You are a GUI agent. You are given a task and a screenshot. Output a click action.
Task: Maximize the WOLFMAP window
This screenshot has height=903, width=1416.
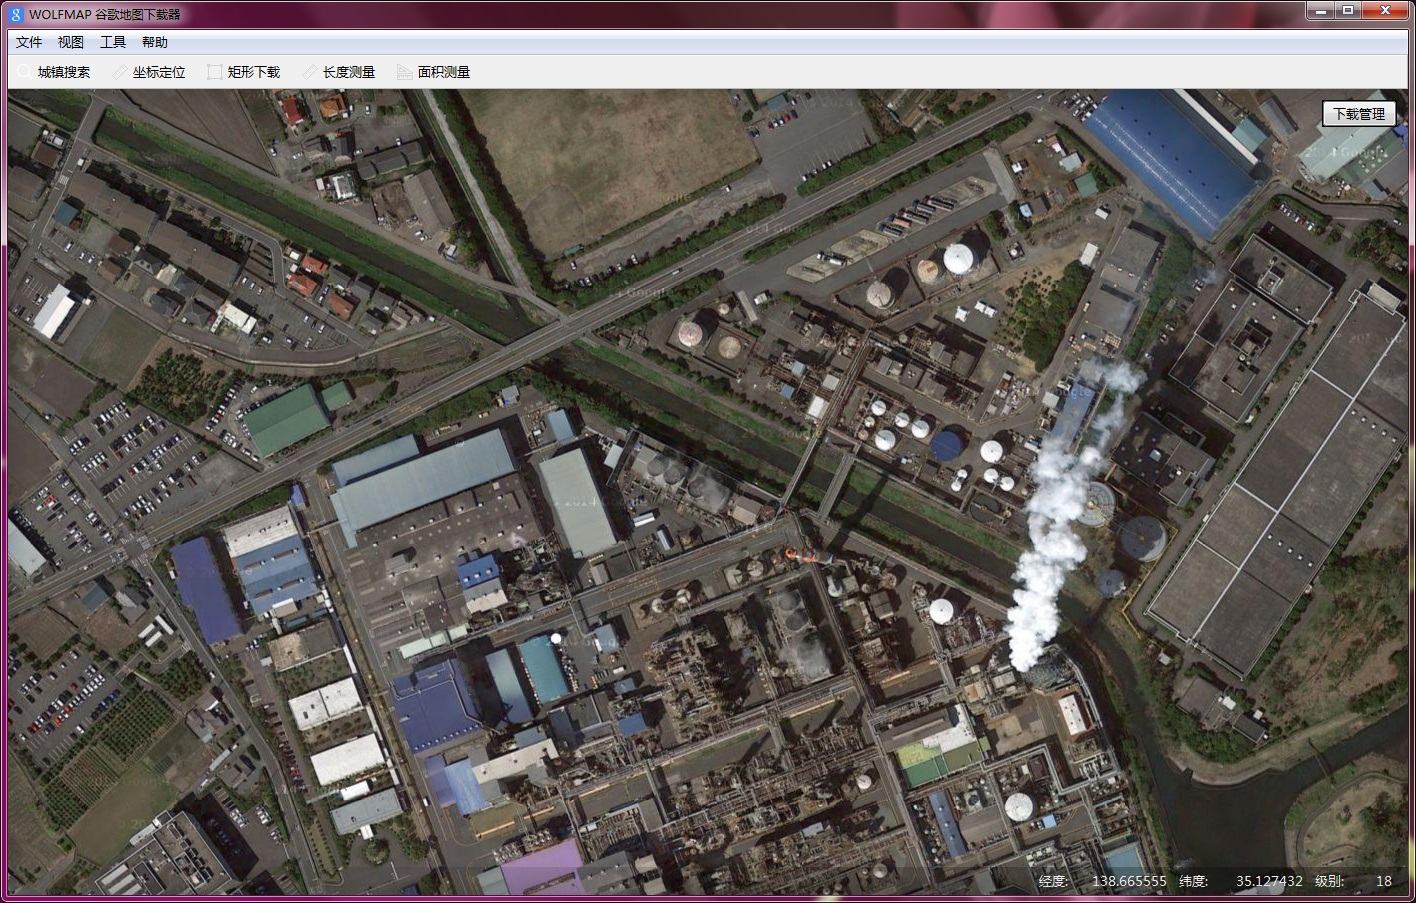pos(1348,11)
